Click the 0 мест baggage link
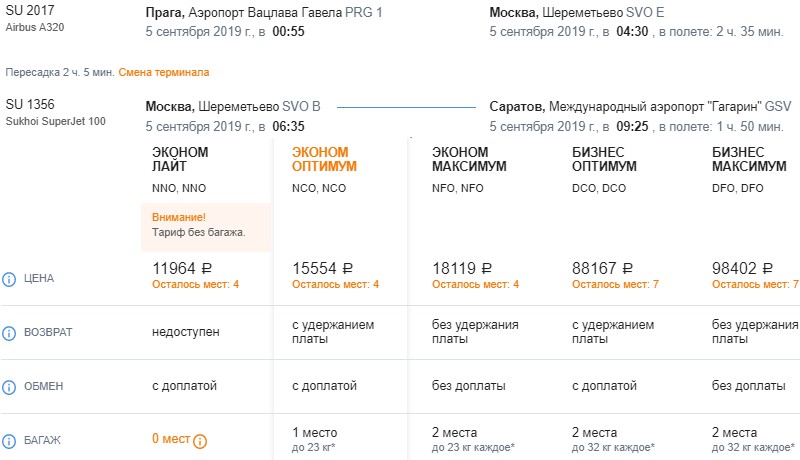The width and height of the screenshot is (800, 460). coord(170,439)
